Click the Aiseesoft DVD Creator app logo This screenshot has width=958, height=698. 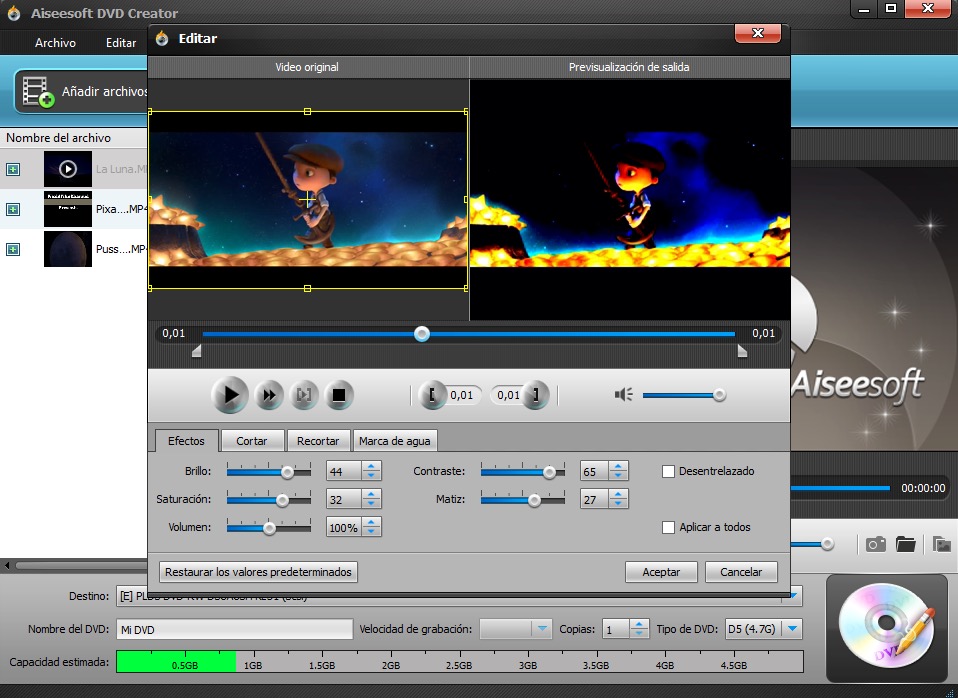[x=13, y=13]
